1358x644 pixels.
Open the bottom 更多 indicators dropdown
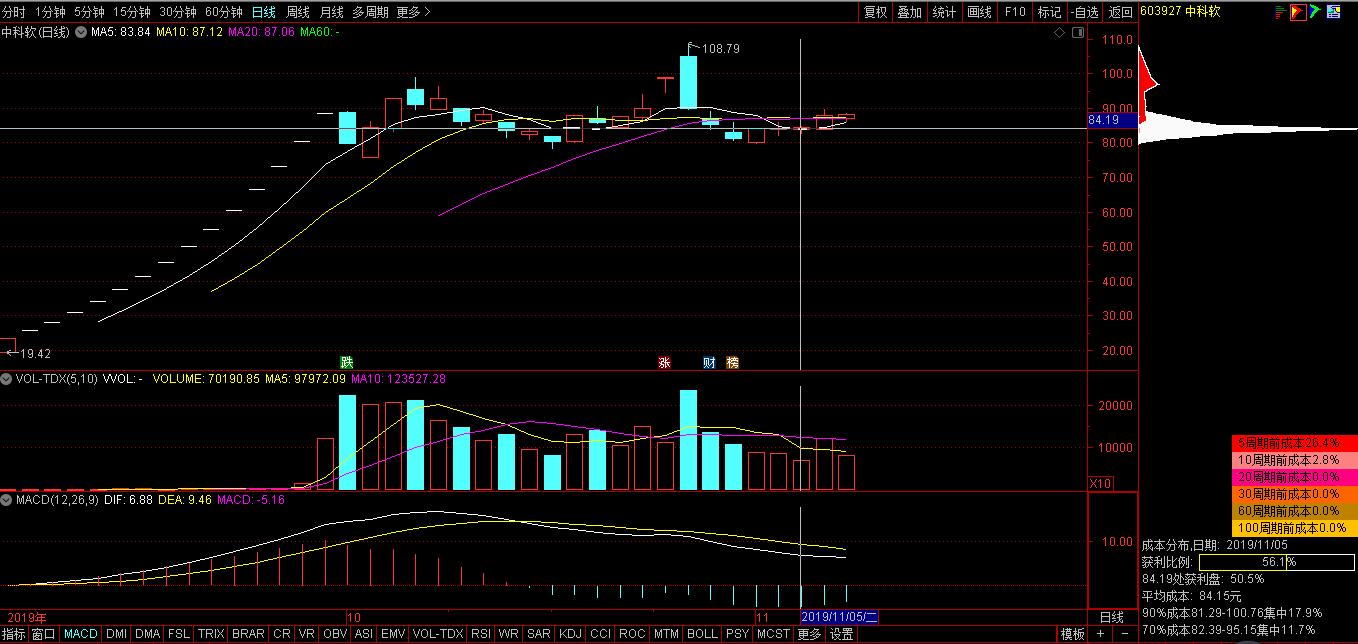coord(809,634)
